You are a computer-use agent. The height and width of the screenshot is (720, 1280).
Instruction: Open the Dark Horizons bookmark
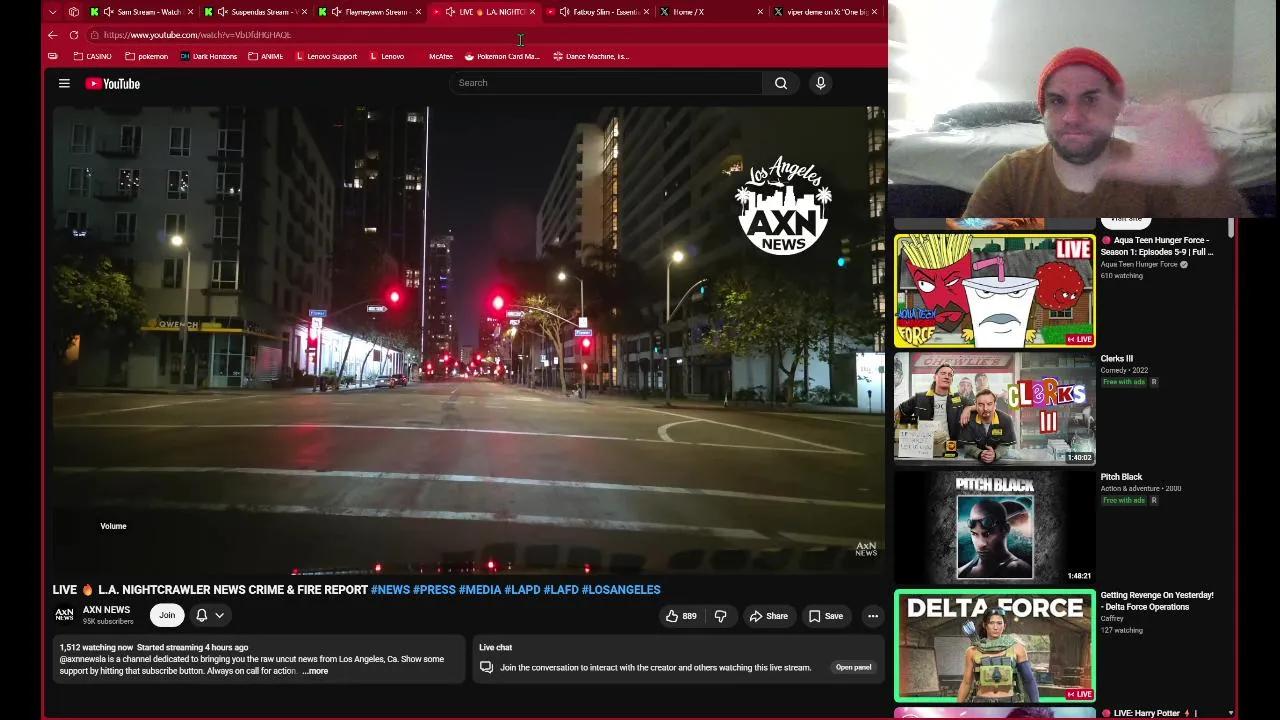(x=208, y=56)
